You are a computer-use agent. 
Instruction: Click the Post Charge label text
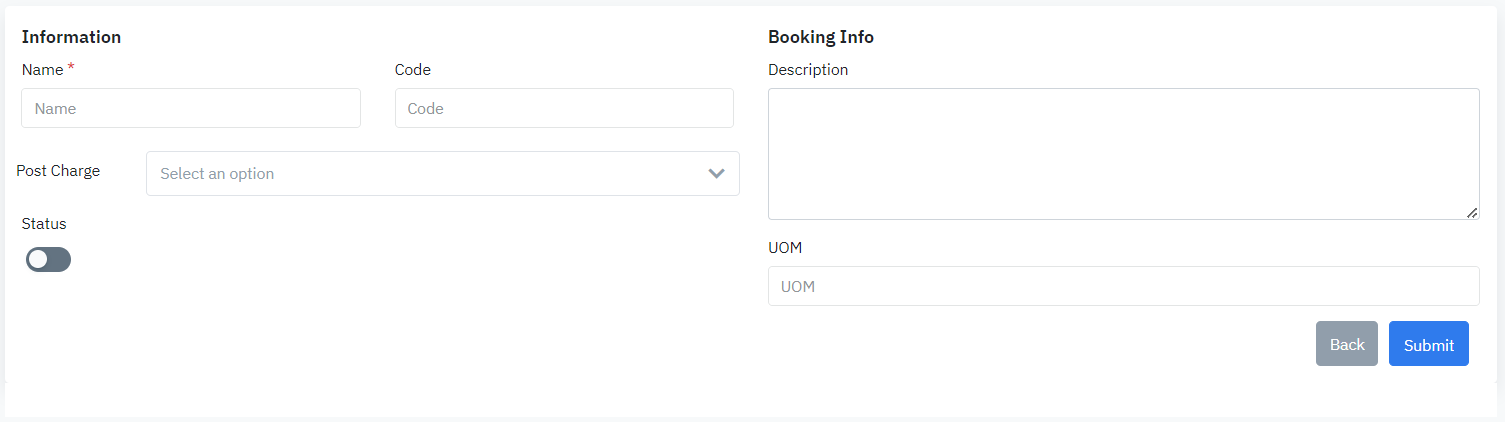point(58,171)
